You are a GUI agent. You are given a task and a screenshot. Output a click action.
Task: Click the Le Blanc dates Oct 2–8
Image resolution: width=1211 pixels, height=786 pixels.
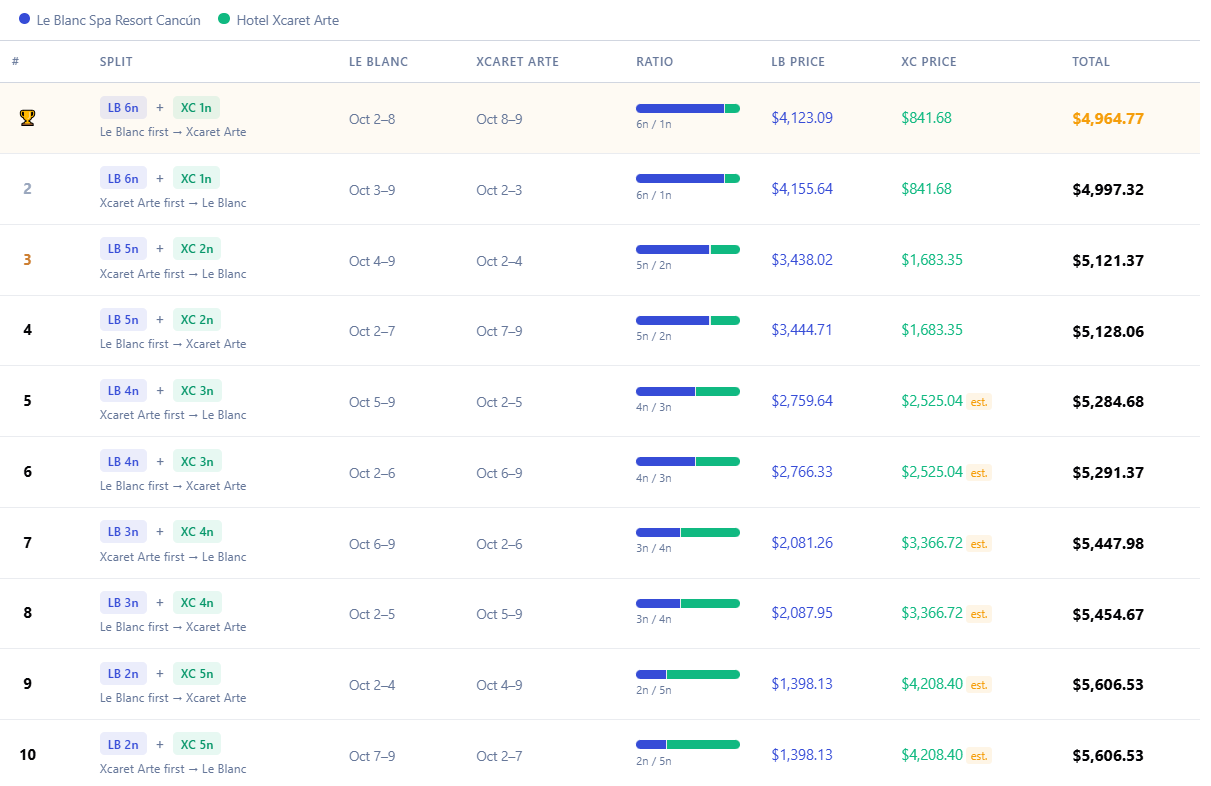(372, 119)
